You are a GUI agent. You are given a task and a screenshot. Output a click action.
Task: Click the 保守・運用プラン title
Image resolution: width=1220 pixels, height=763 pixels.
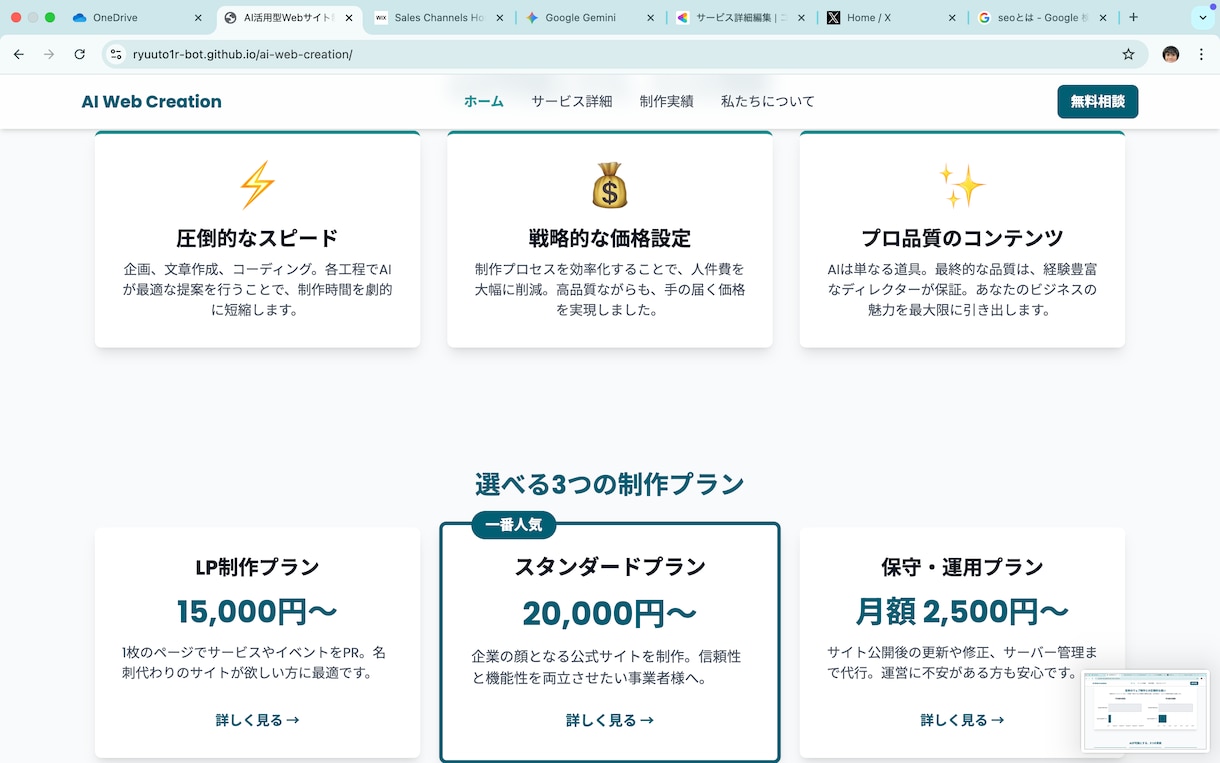point(962,567)
